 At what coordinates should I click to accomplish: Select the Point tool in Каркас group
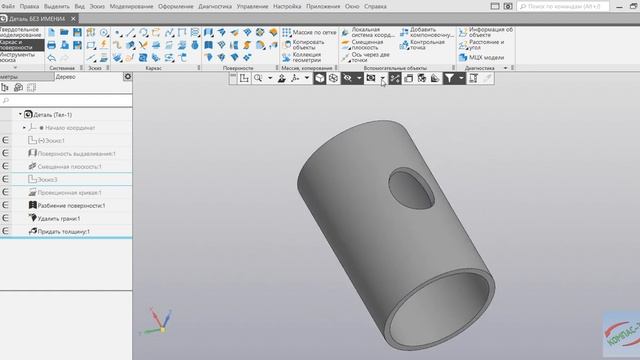(118, 33)
